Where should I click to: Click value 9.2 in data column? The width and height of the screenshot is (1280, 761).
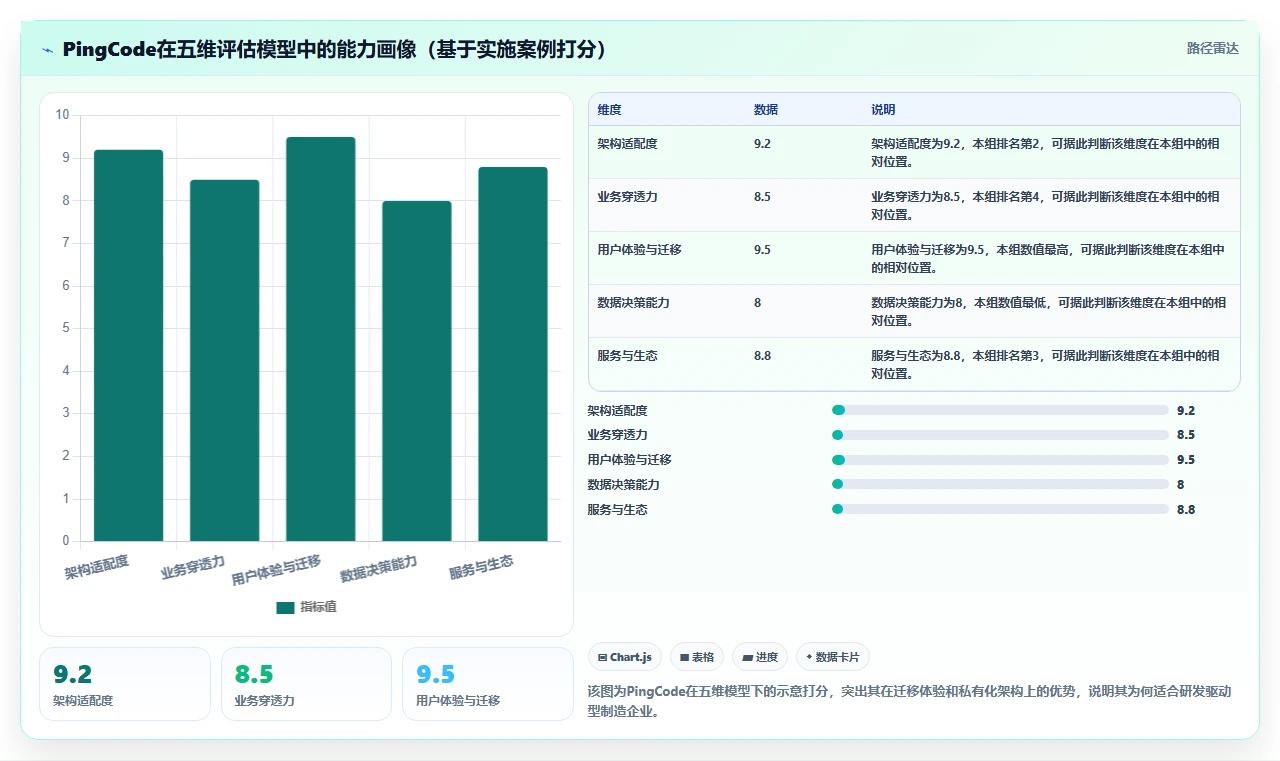[x=762, y=144]
